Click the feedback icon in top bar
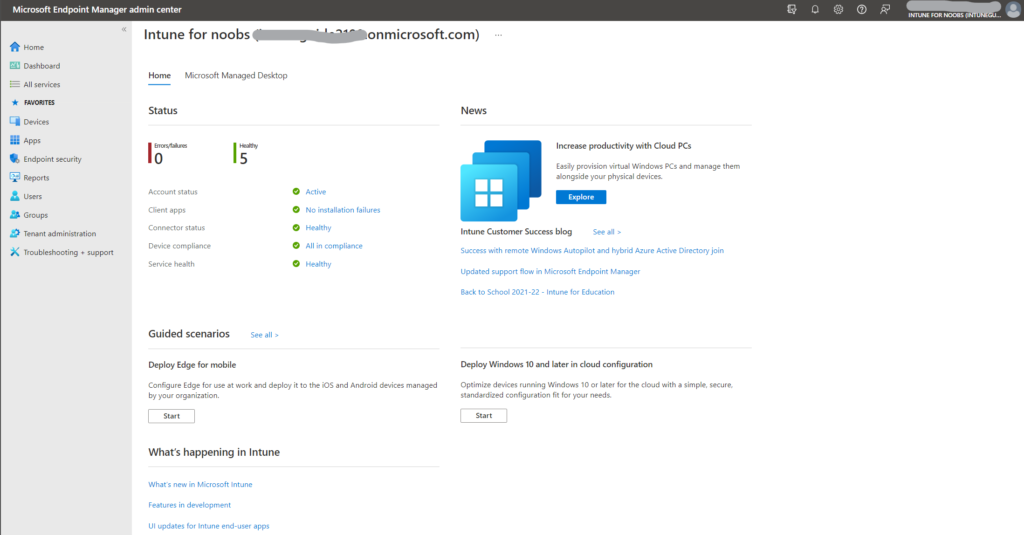The width and height of the screenshot is (1024, 535). (885, 10)
